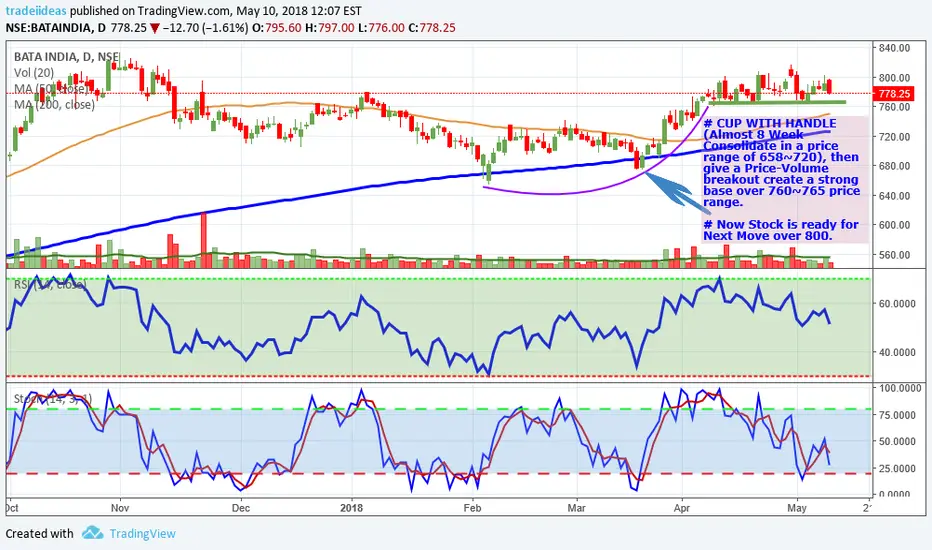932x550 pixels.
Task: Click the 640.00 price axis label
Action: [895, 196]
